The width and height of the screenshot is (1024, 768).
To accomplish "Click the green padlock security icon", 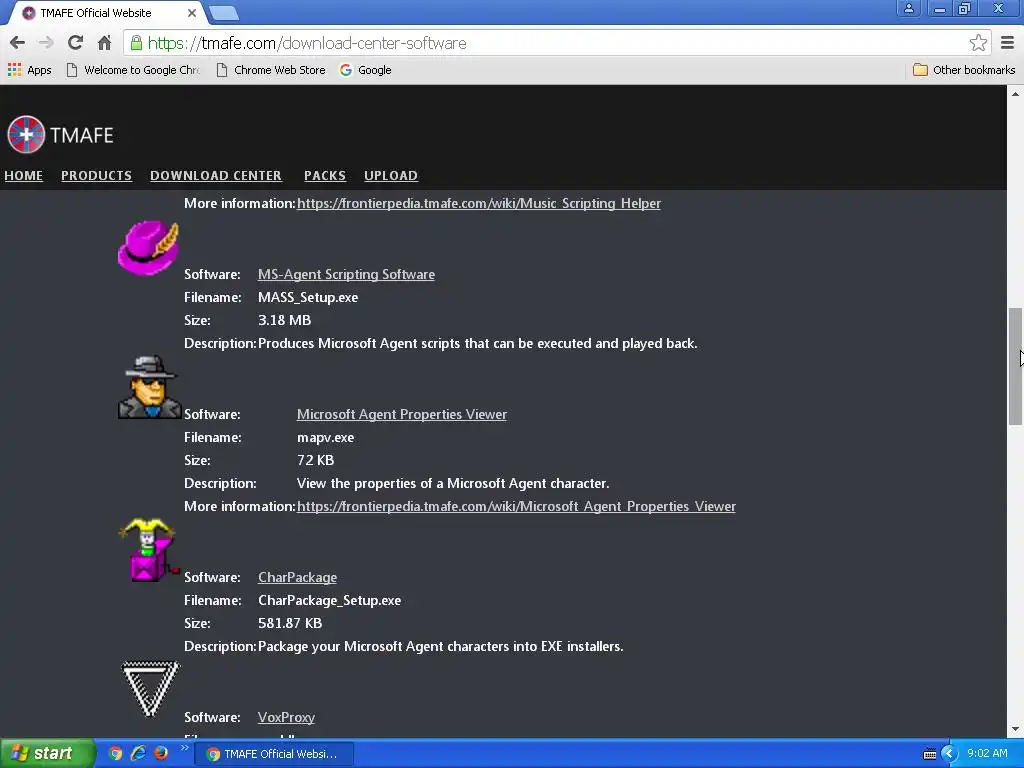I will [136, 43].
